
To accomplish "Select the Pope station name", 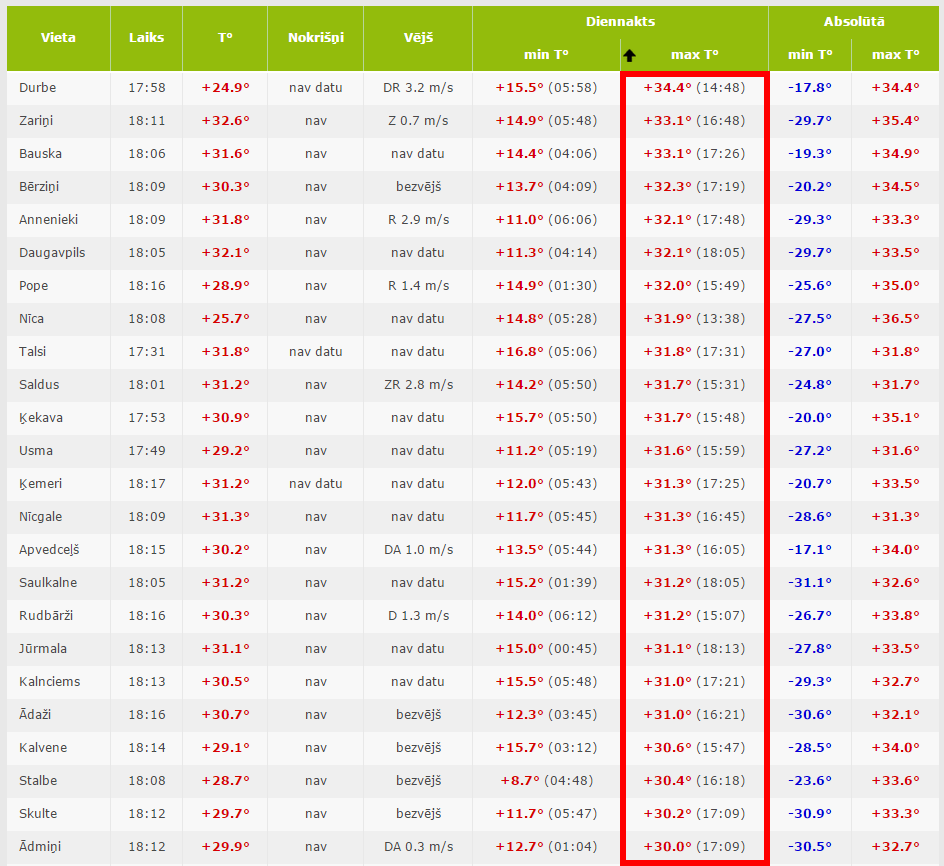I will (x=34, y=285).
